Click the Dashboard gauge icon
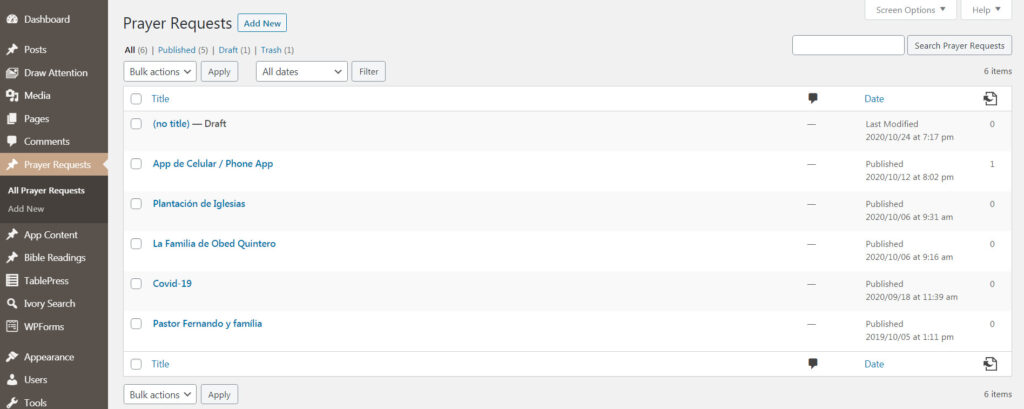1024x409 pixels. 12,19
